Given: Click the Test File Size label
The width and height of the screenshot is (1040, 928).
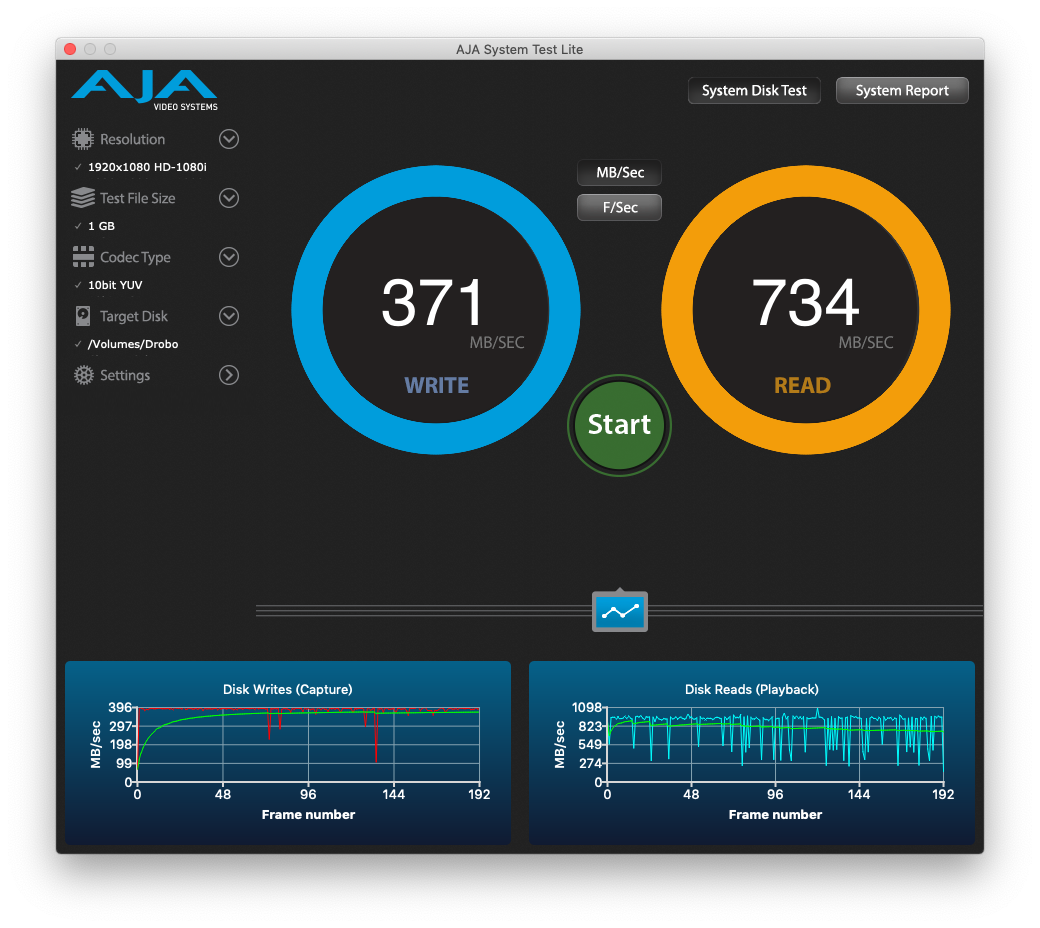Looking at the screenshot, I should (x=138, y=198).
